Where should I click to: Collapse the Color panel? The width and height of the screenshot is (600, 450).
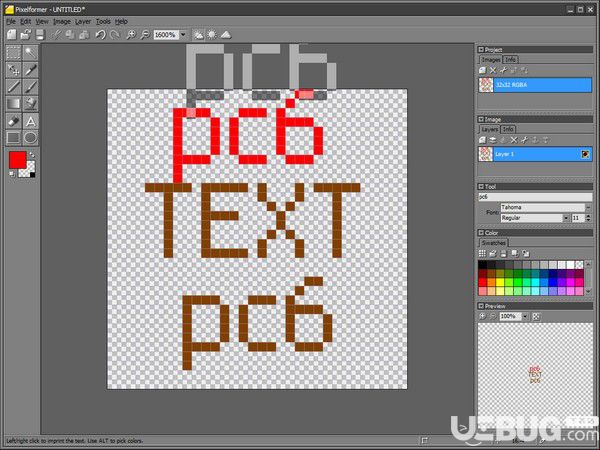pos(481,233)
